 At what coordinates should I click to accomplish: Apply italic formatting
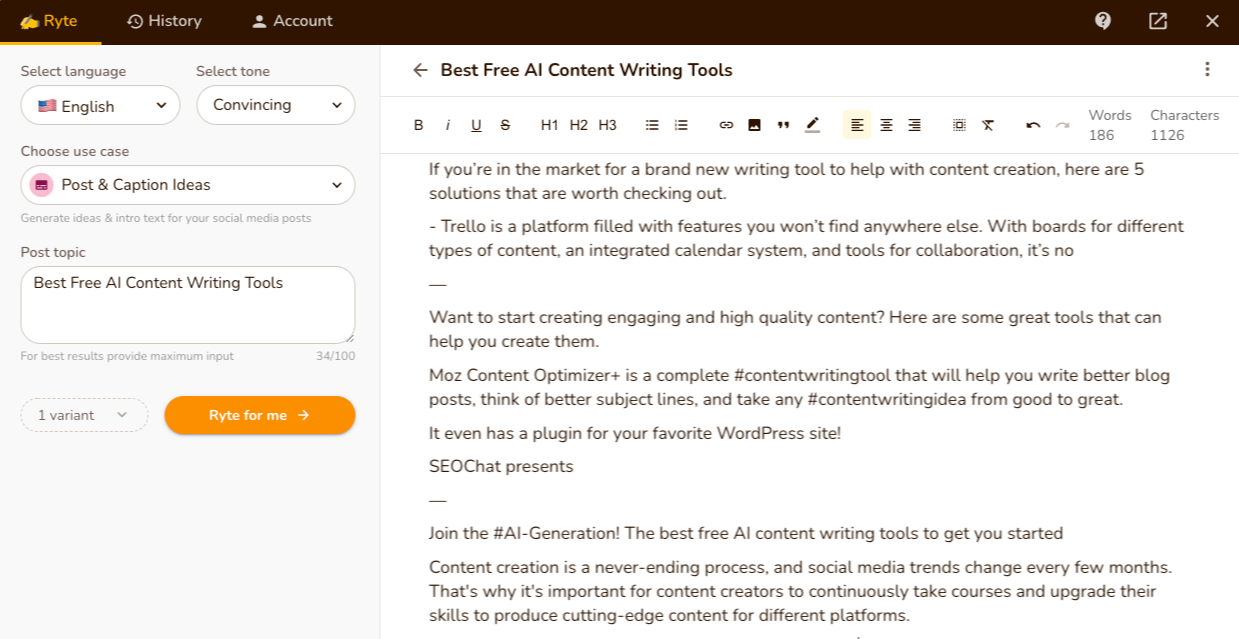coord(447,125)
